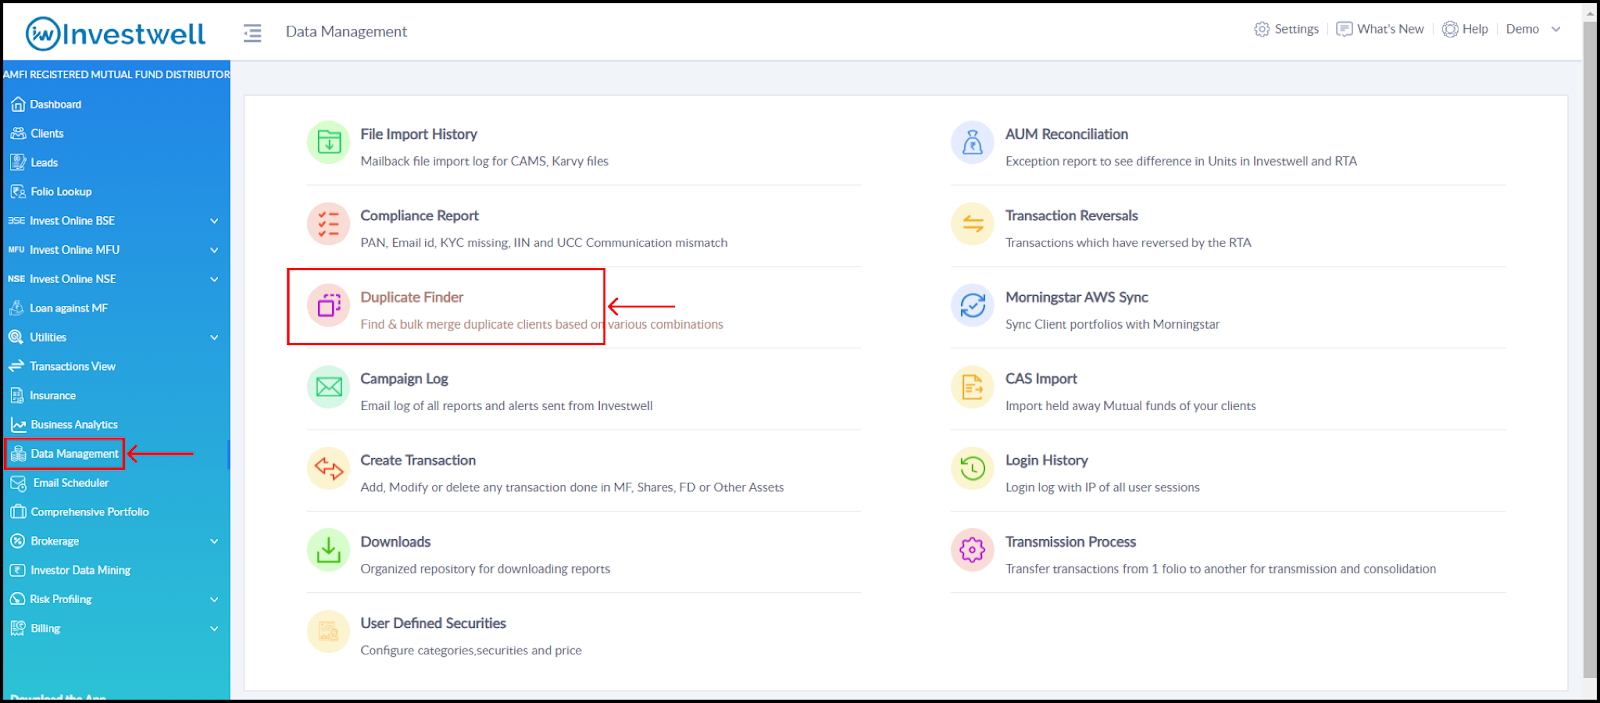Open Transactions View menu item
The width and height of the screenshot is (1600, 703).
tap(73, 366)
